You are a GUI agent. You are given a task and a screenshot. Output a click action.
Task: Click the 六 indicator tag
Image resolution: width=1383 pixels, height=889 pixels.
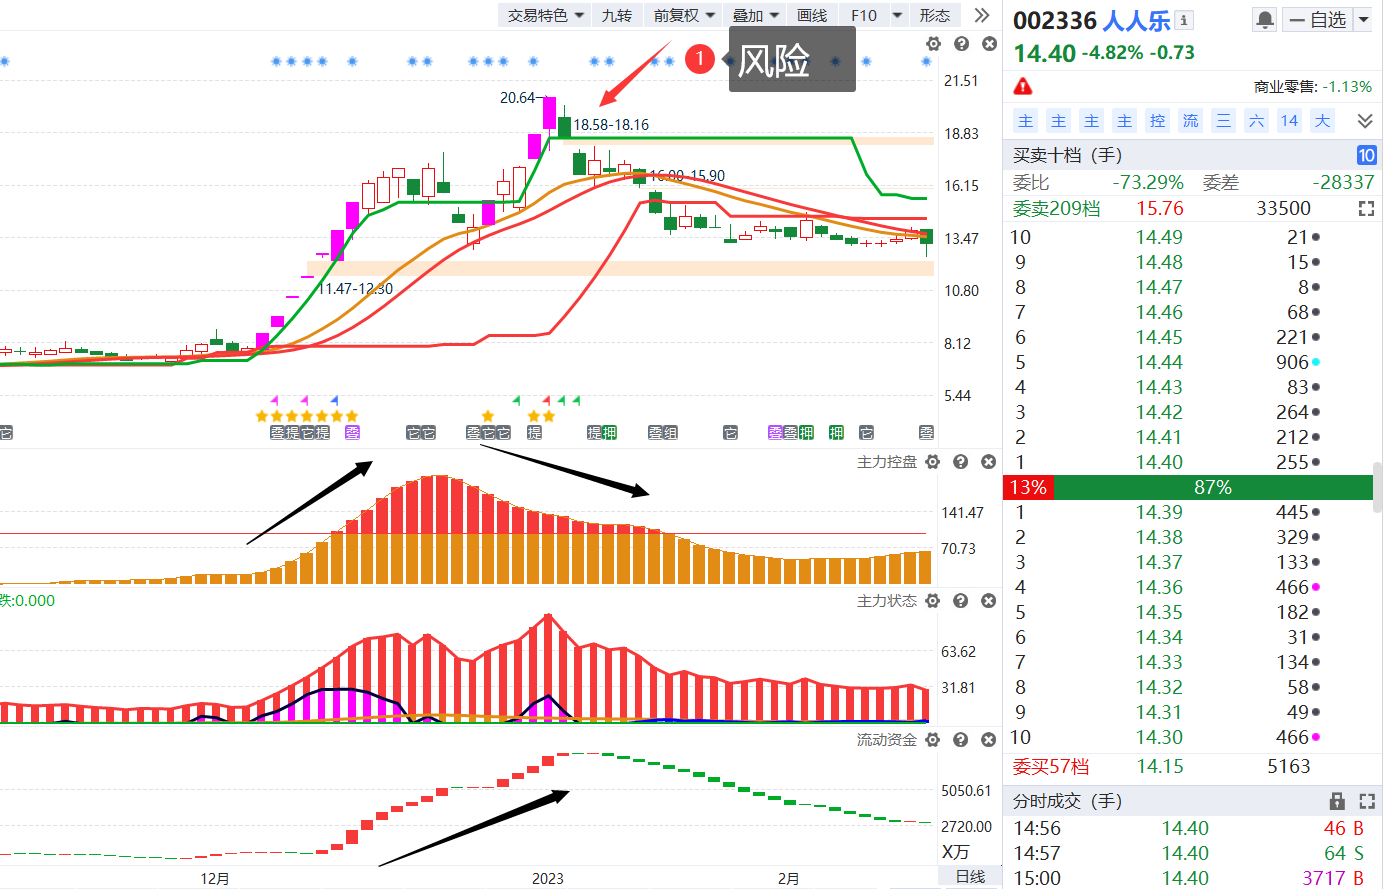[1257, 121]
